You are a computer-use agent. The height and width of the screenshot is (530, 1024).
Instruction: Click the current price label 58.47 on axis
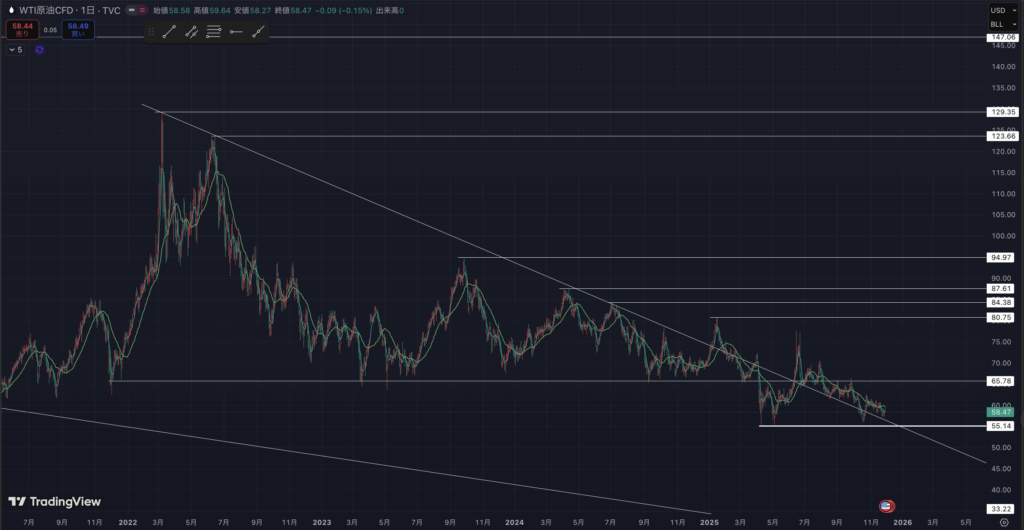(1001, 412)
